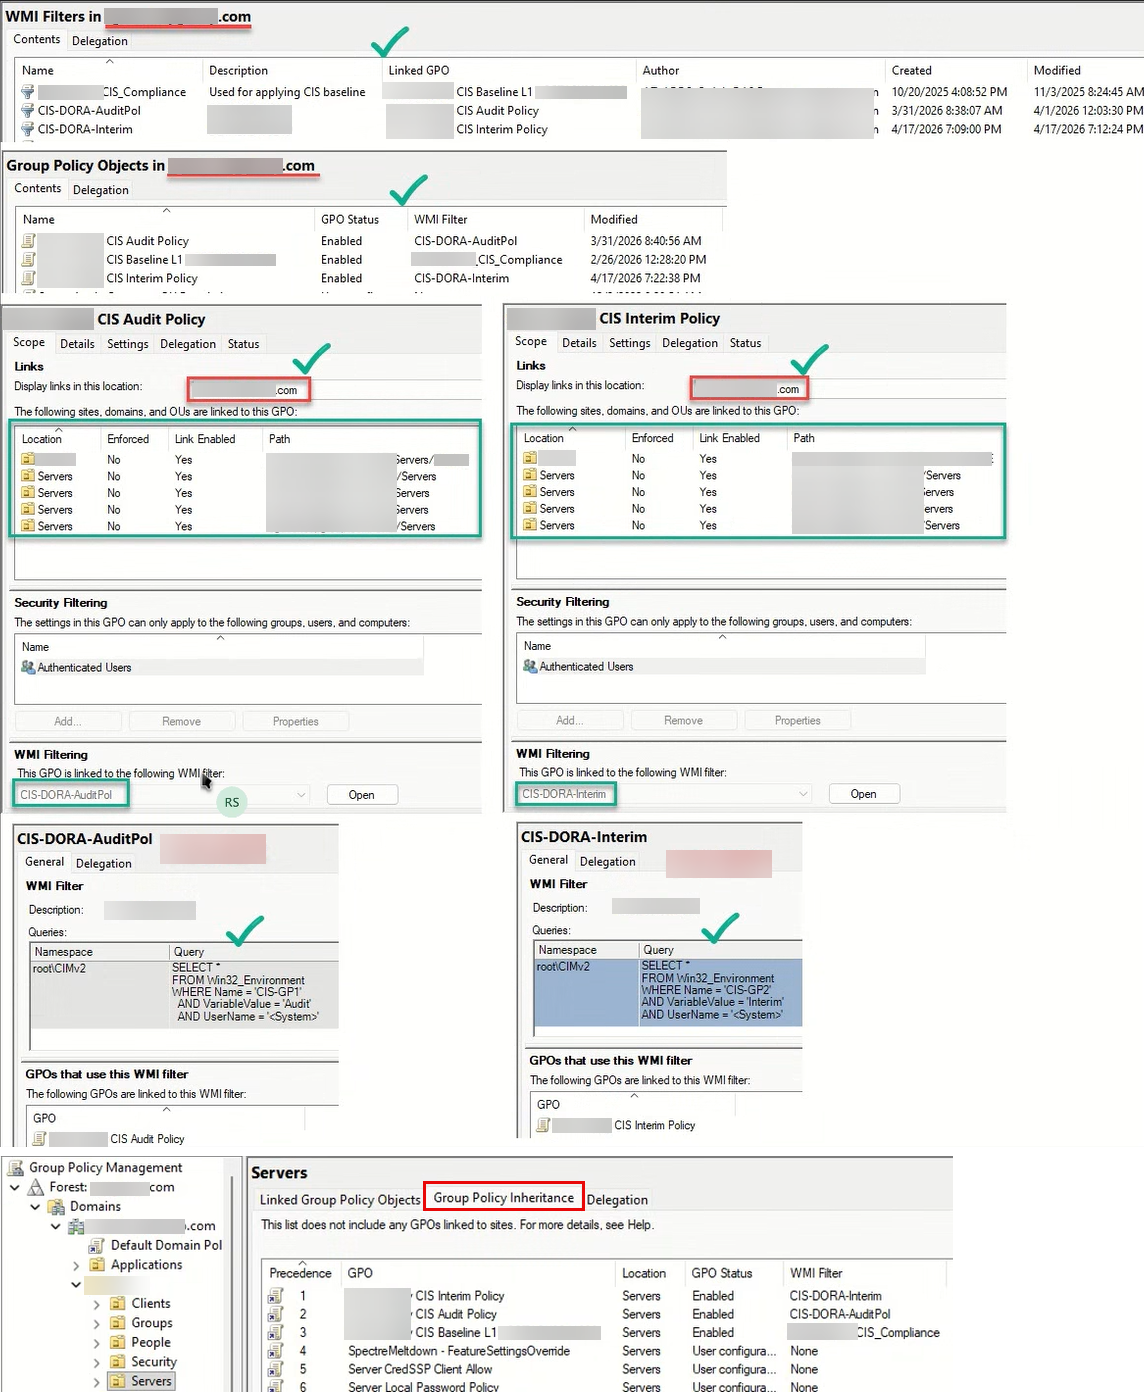Open WMI filter dropdown showing CIS-DORA-Interim
1144x1392 pixels.
pos(803,794)
